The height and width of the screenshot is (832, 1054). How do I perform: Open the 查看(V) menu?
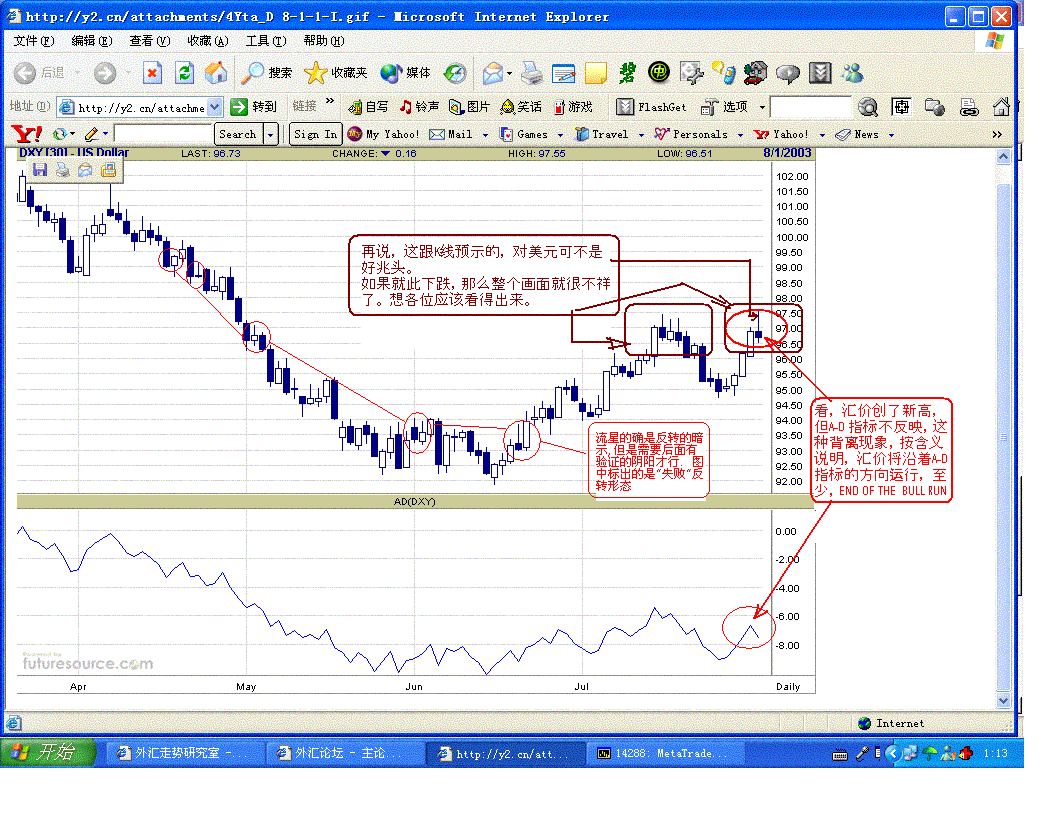click(x=150, y=41)
